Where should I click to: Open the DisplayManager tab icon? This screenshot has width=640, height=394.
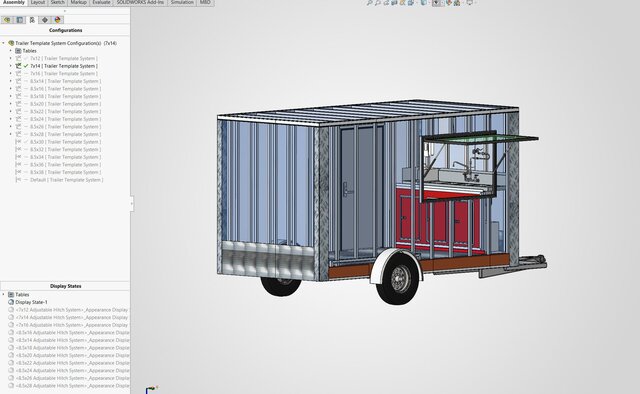click(57, 20)
